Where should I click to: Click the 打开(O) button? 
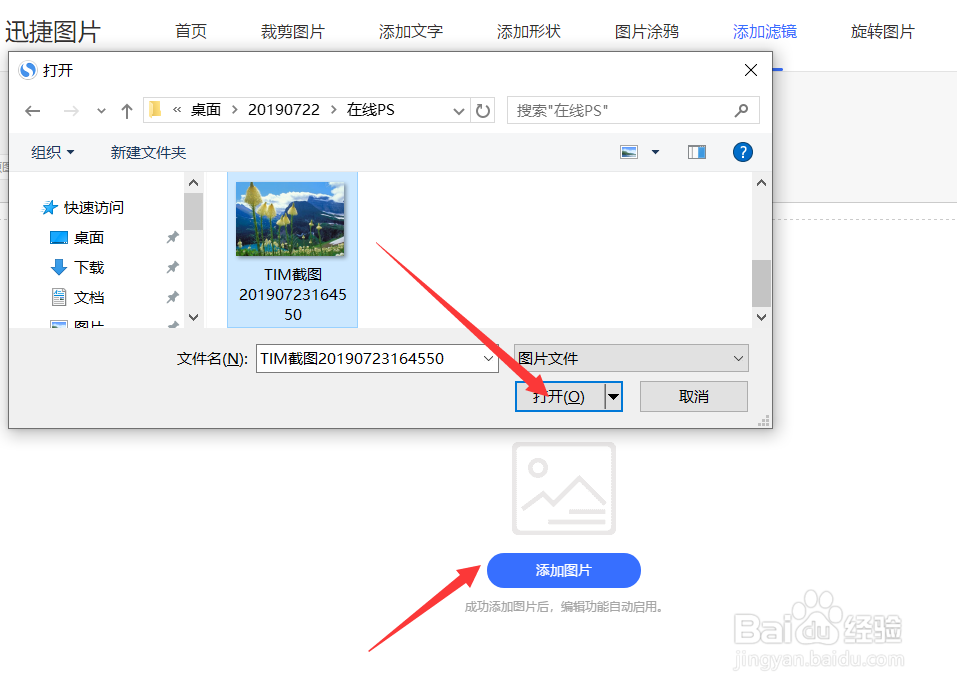tap(560, 397)
